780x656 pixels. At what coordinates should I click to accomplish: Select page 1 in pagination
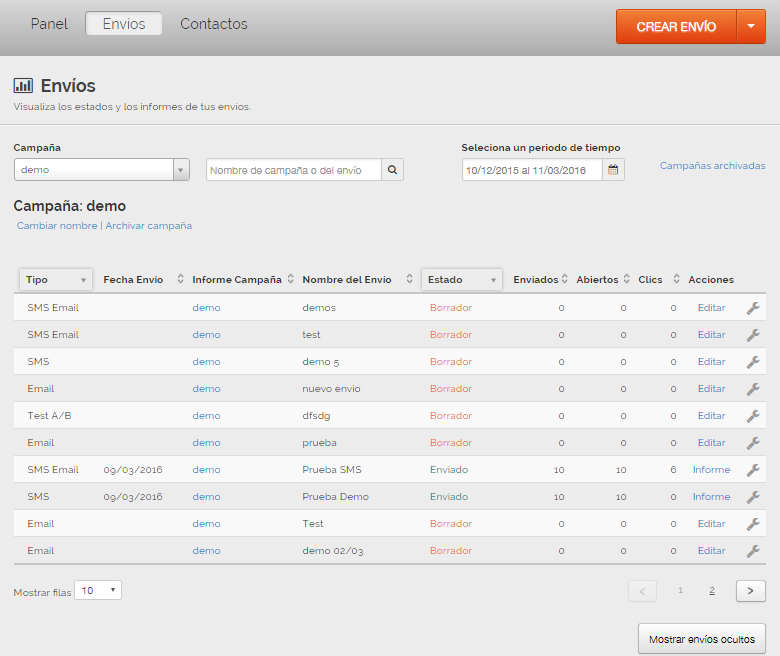[x=680, y=590]
